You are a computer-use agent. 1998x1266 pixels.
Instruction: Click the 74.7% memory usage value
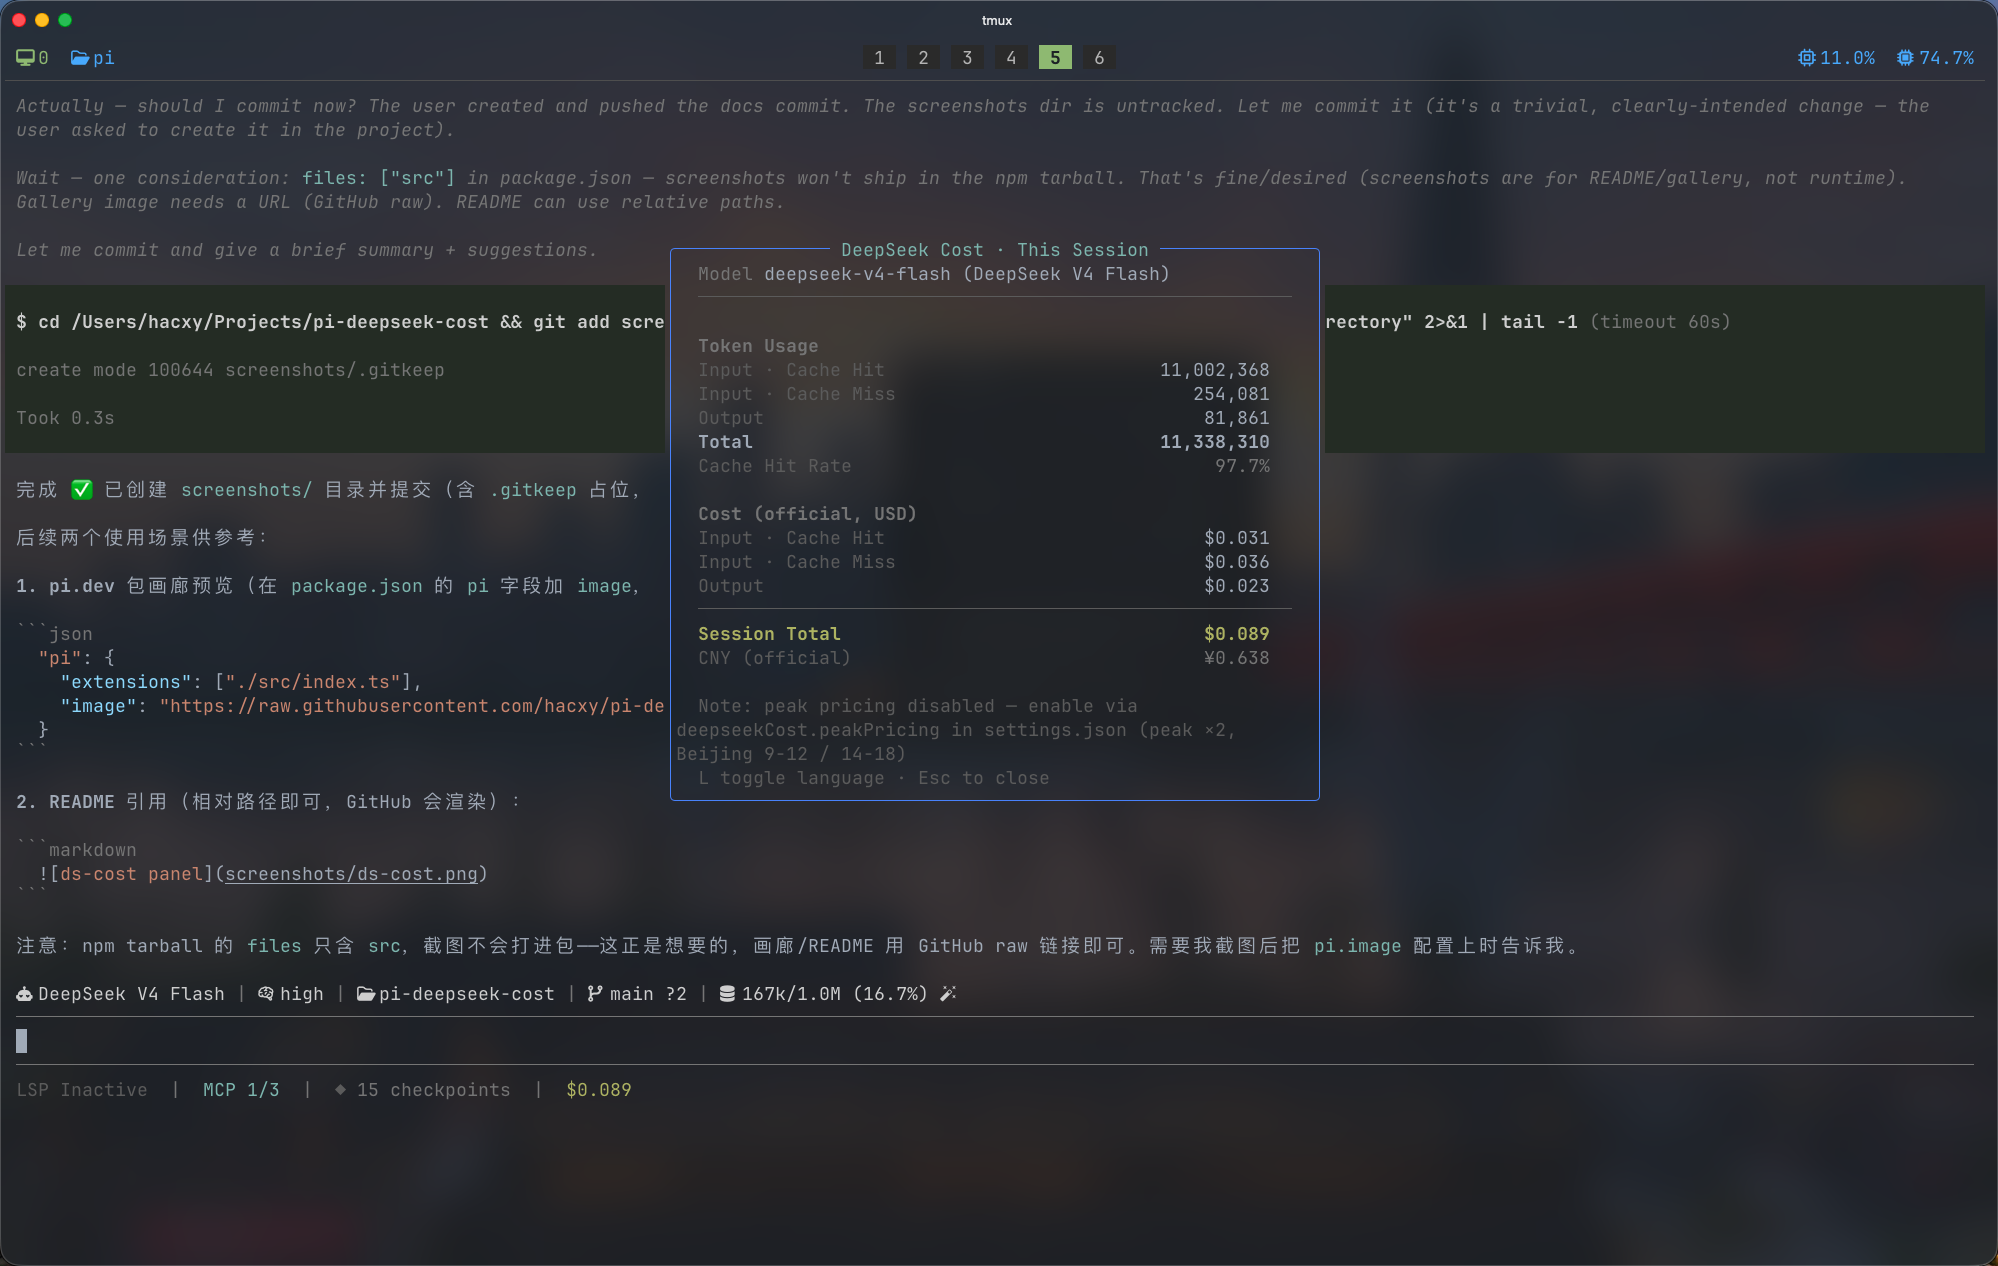1946,58
